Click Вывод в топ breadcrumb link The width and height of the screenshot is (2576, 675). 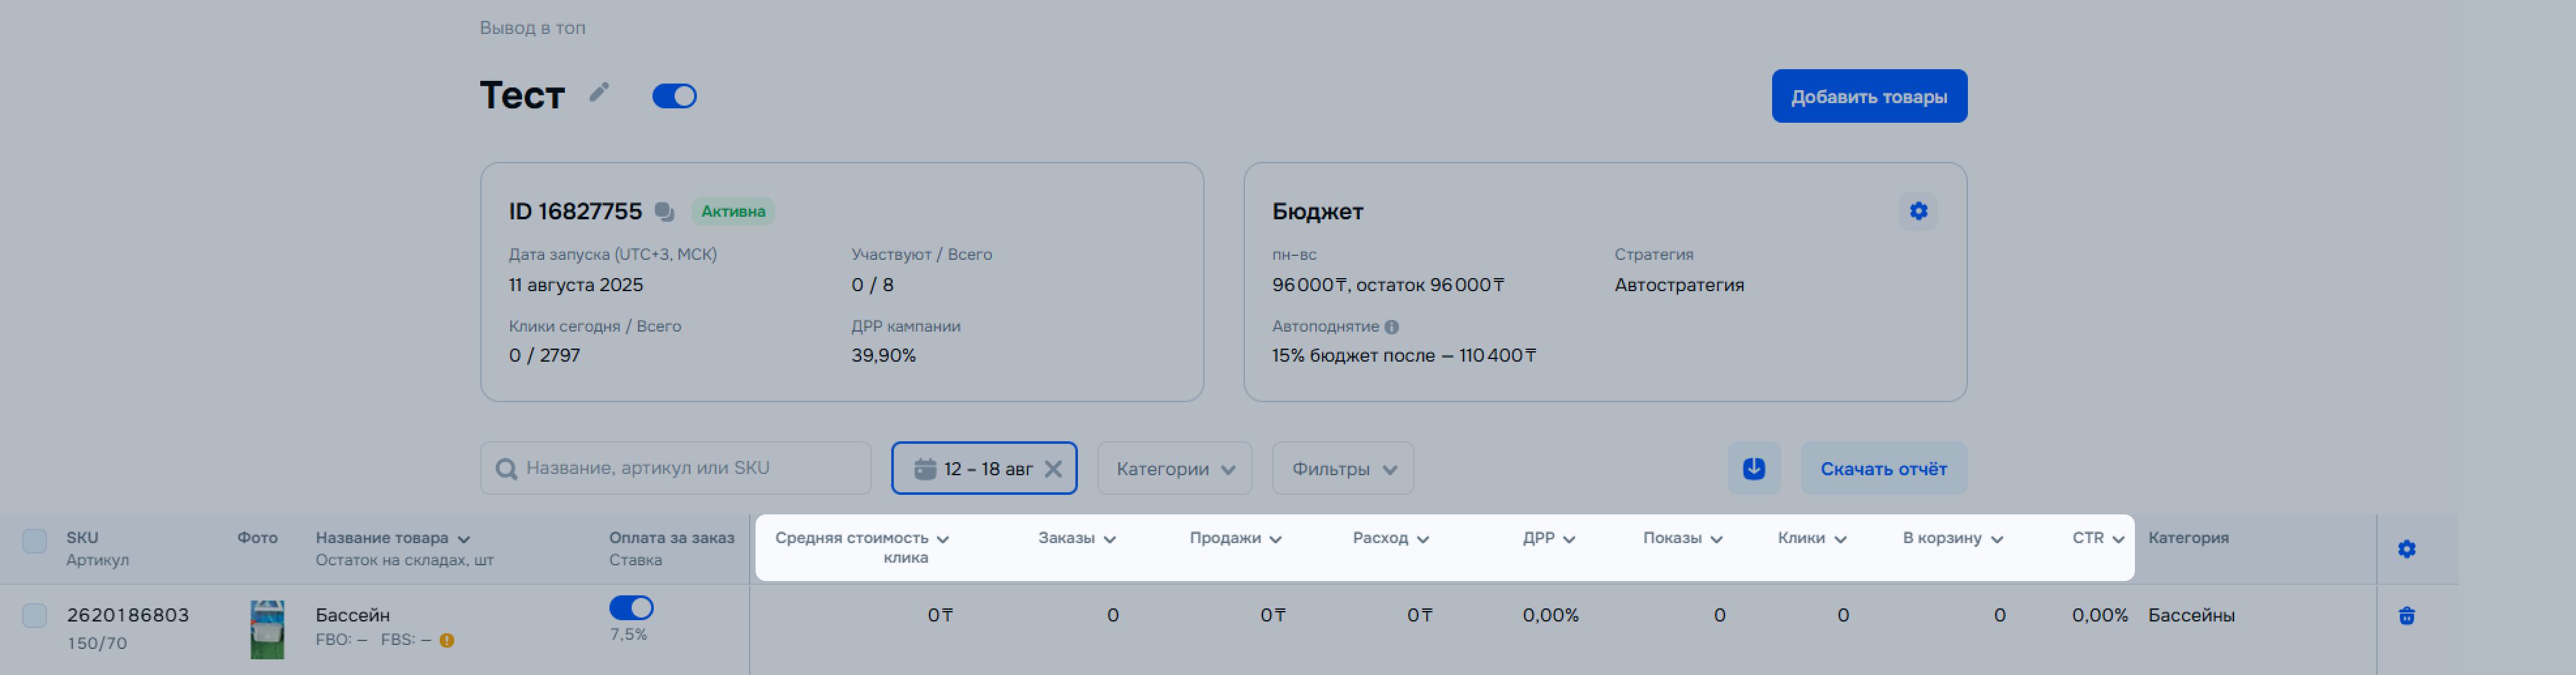[532, 28]
